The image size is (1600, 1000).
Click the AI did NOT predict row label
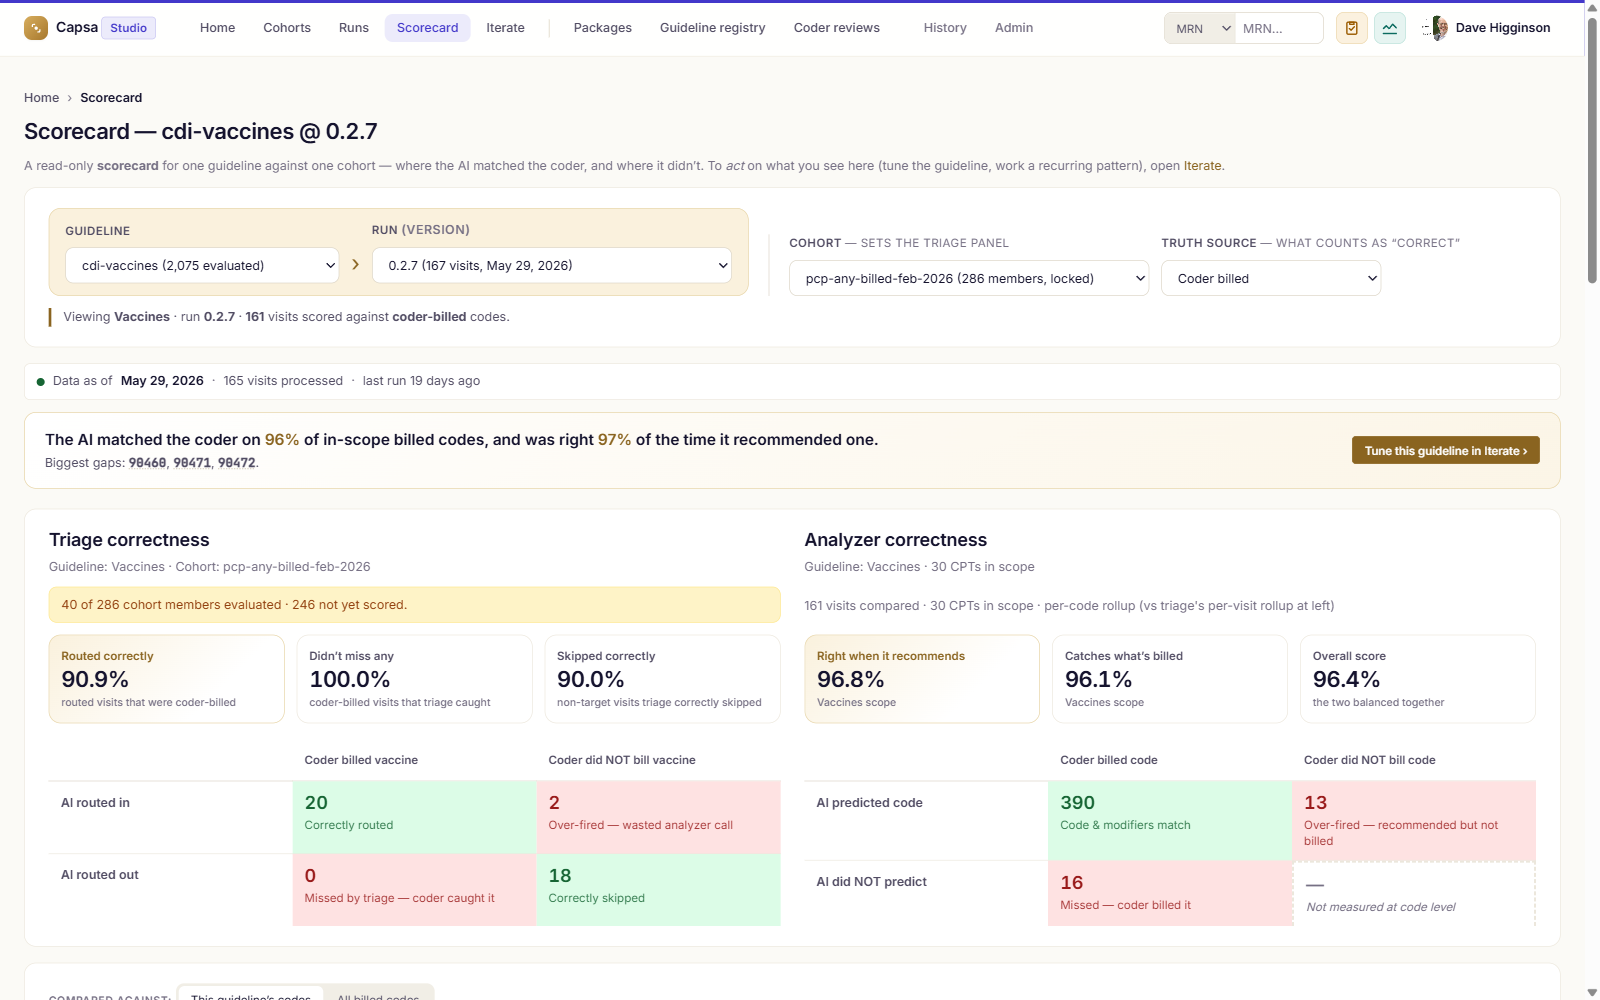pos(871,882)
